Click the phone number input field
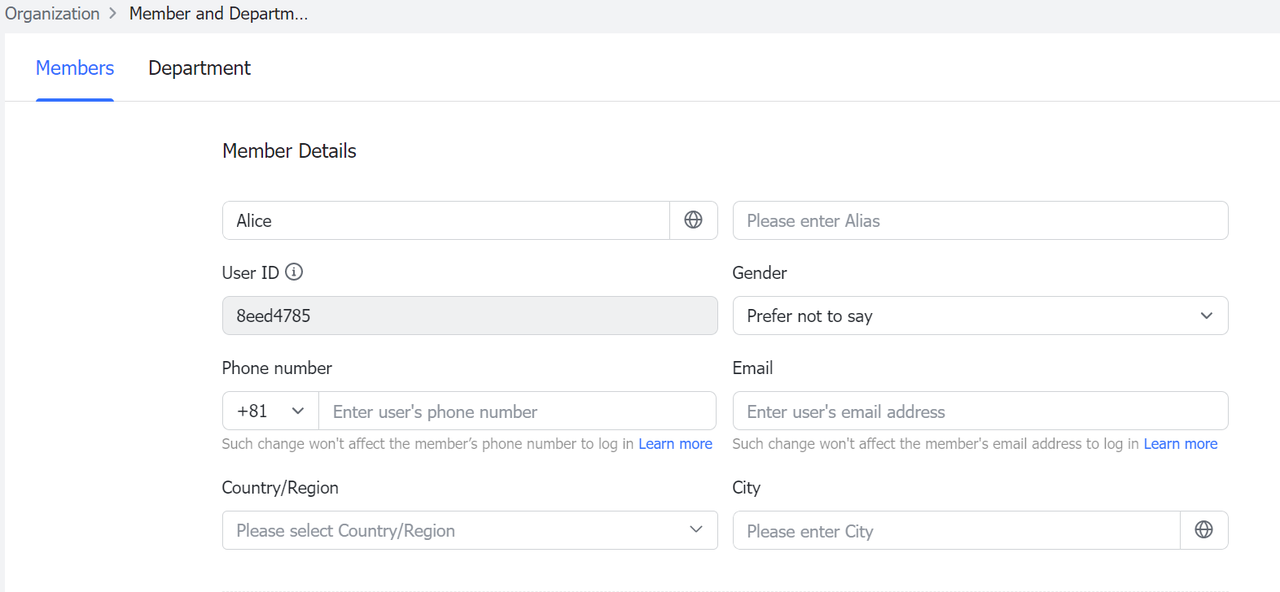 point(516,411)
